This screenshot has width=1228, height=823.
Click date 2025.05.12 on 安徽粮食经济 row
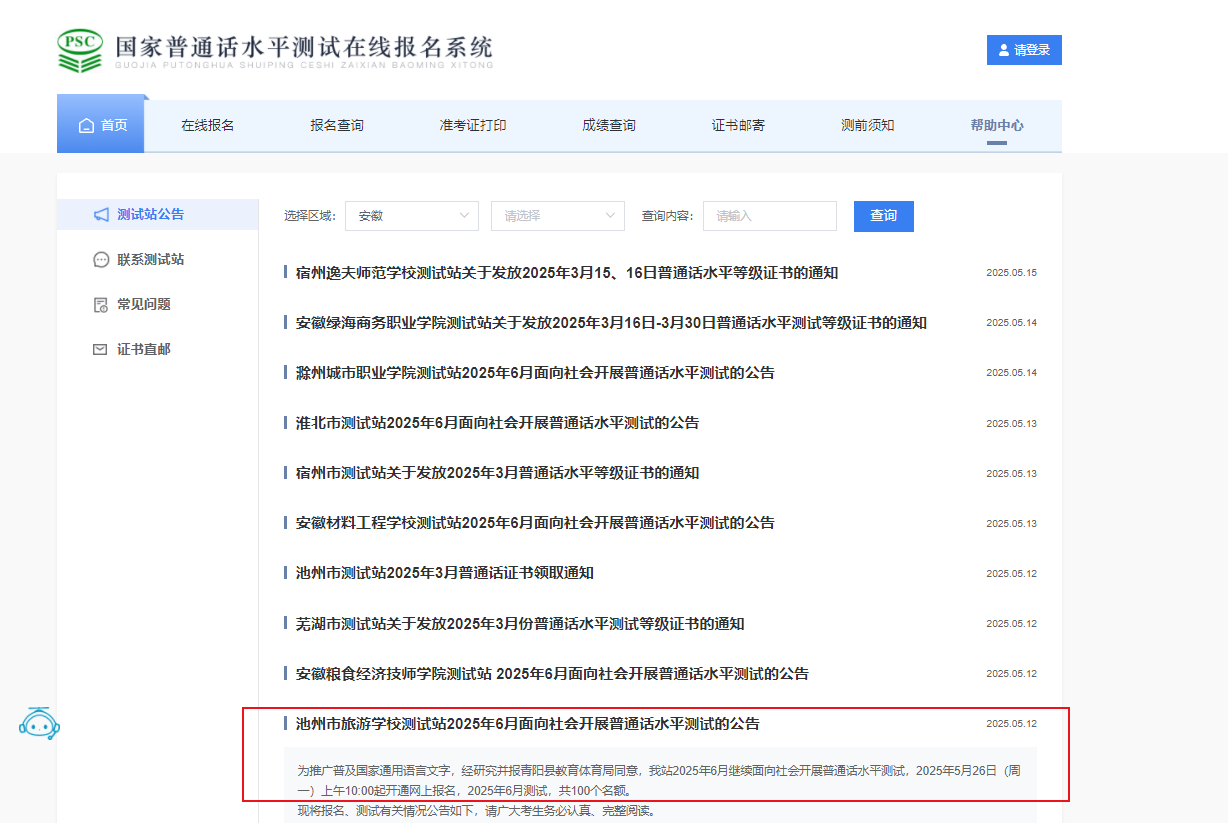coord(1011,674)
